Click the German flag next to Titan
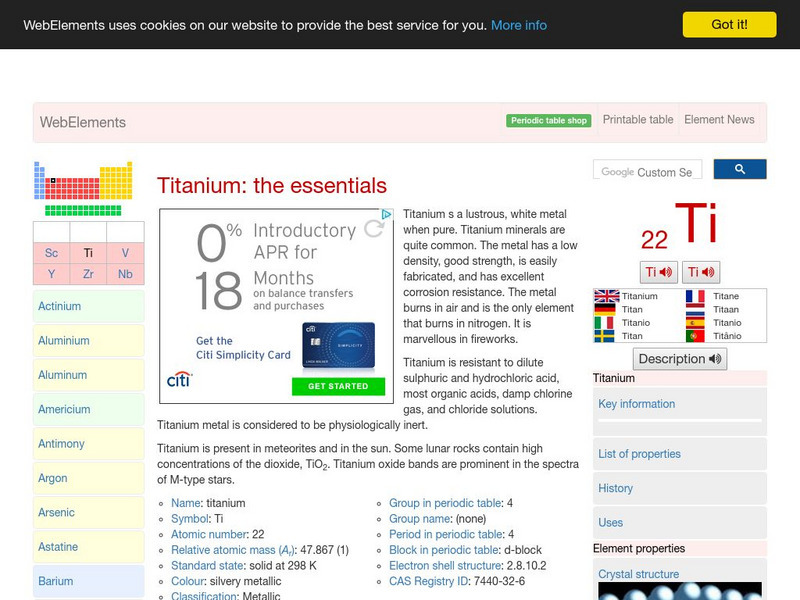This screenshot has width=800, height=600. click(605, 310)
